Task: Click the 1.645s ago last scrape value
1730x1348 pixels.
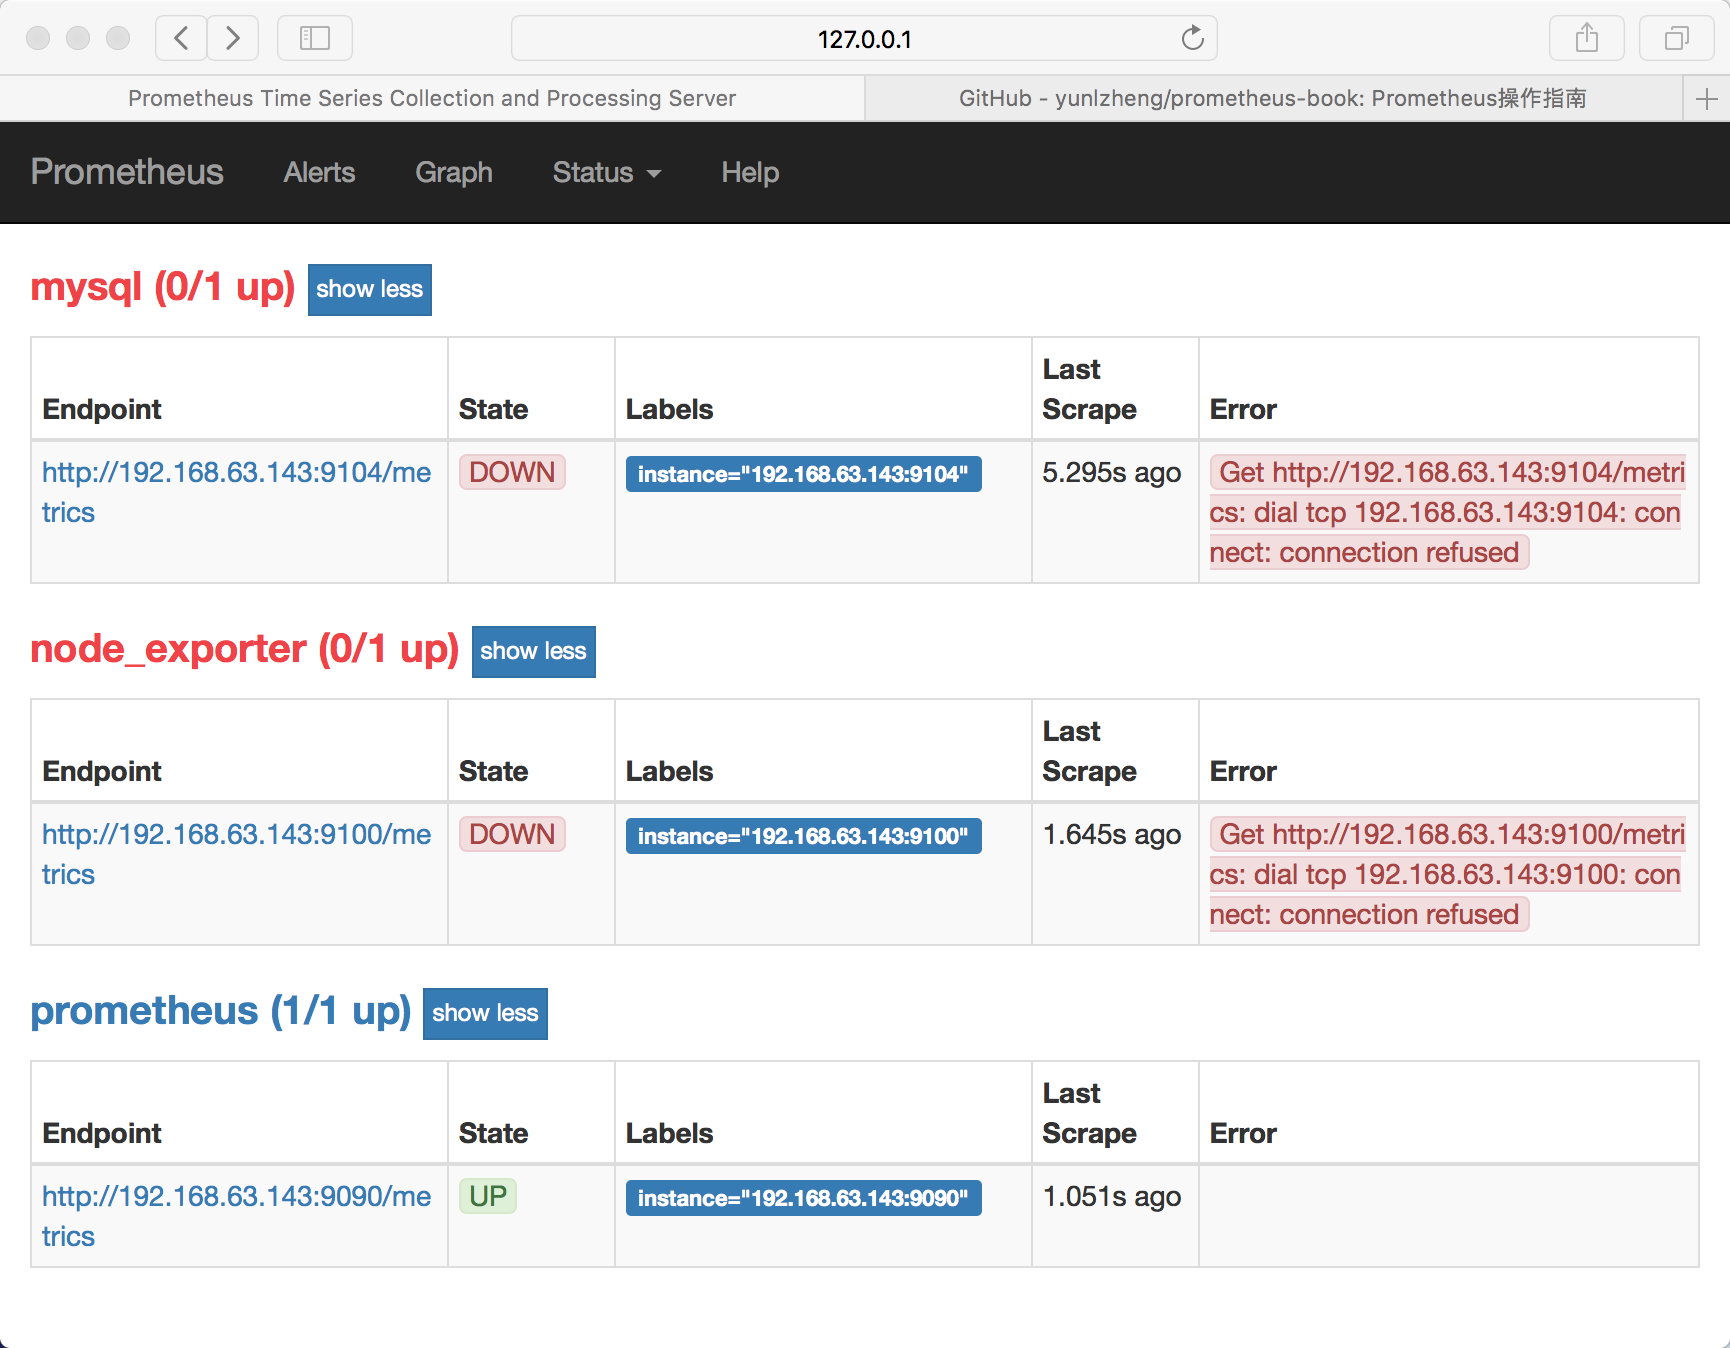Action: [x=1111, y=834]
